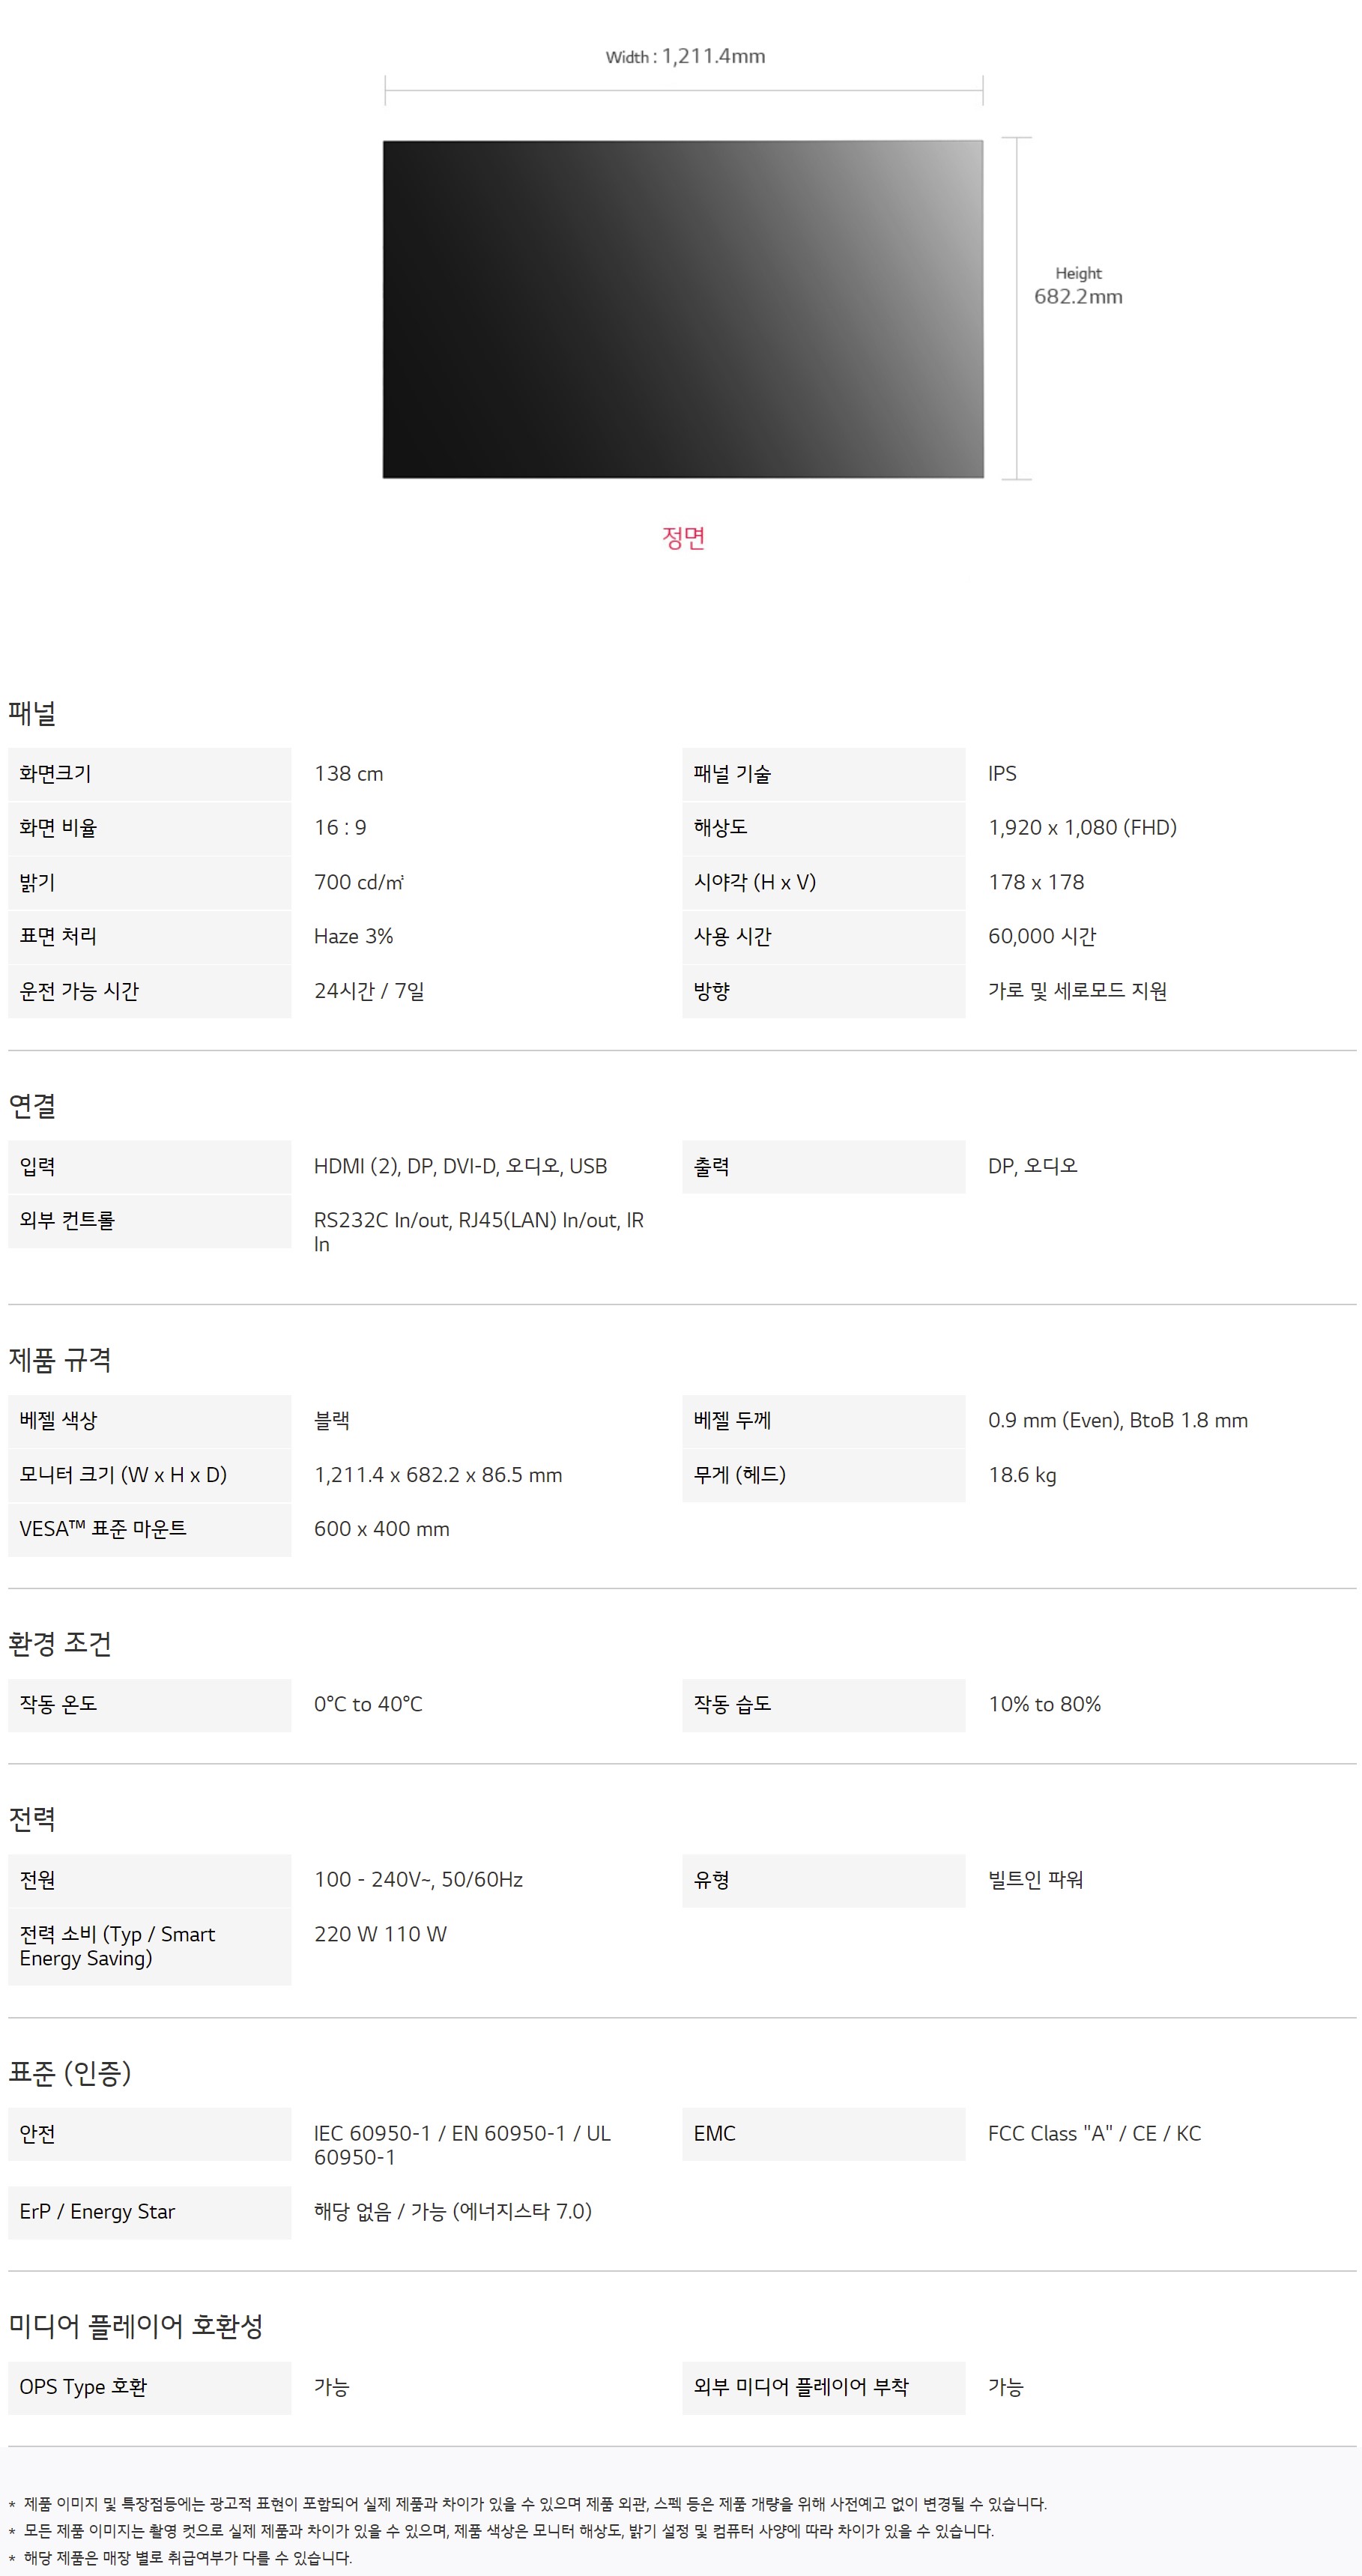Select the red 정면 view label

683,538
